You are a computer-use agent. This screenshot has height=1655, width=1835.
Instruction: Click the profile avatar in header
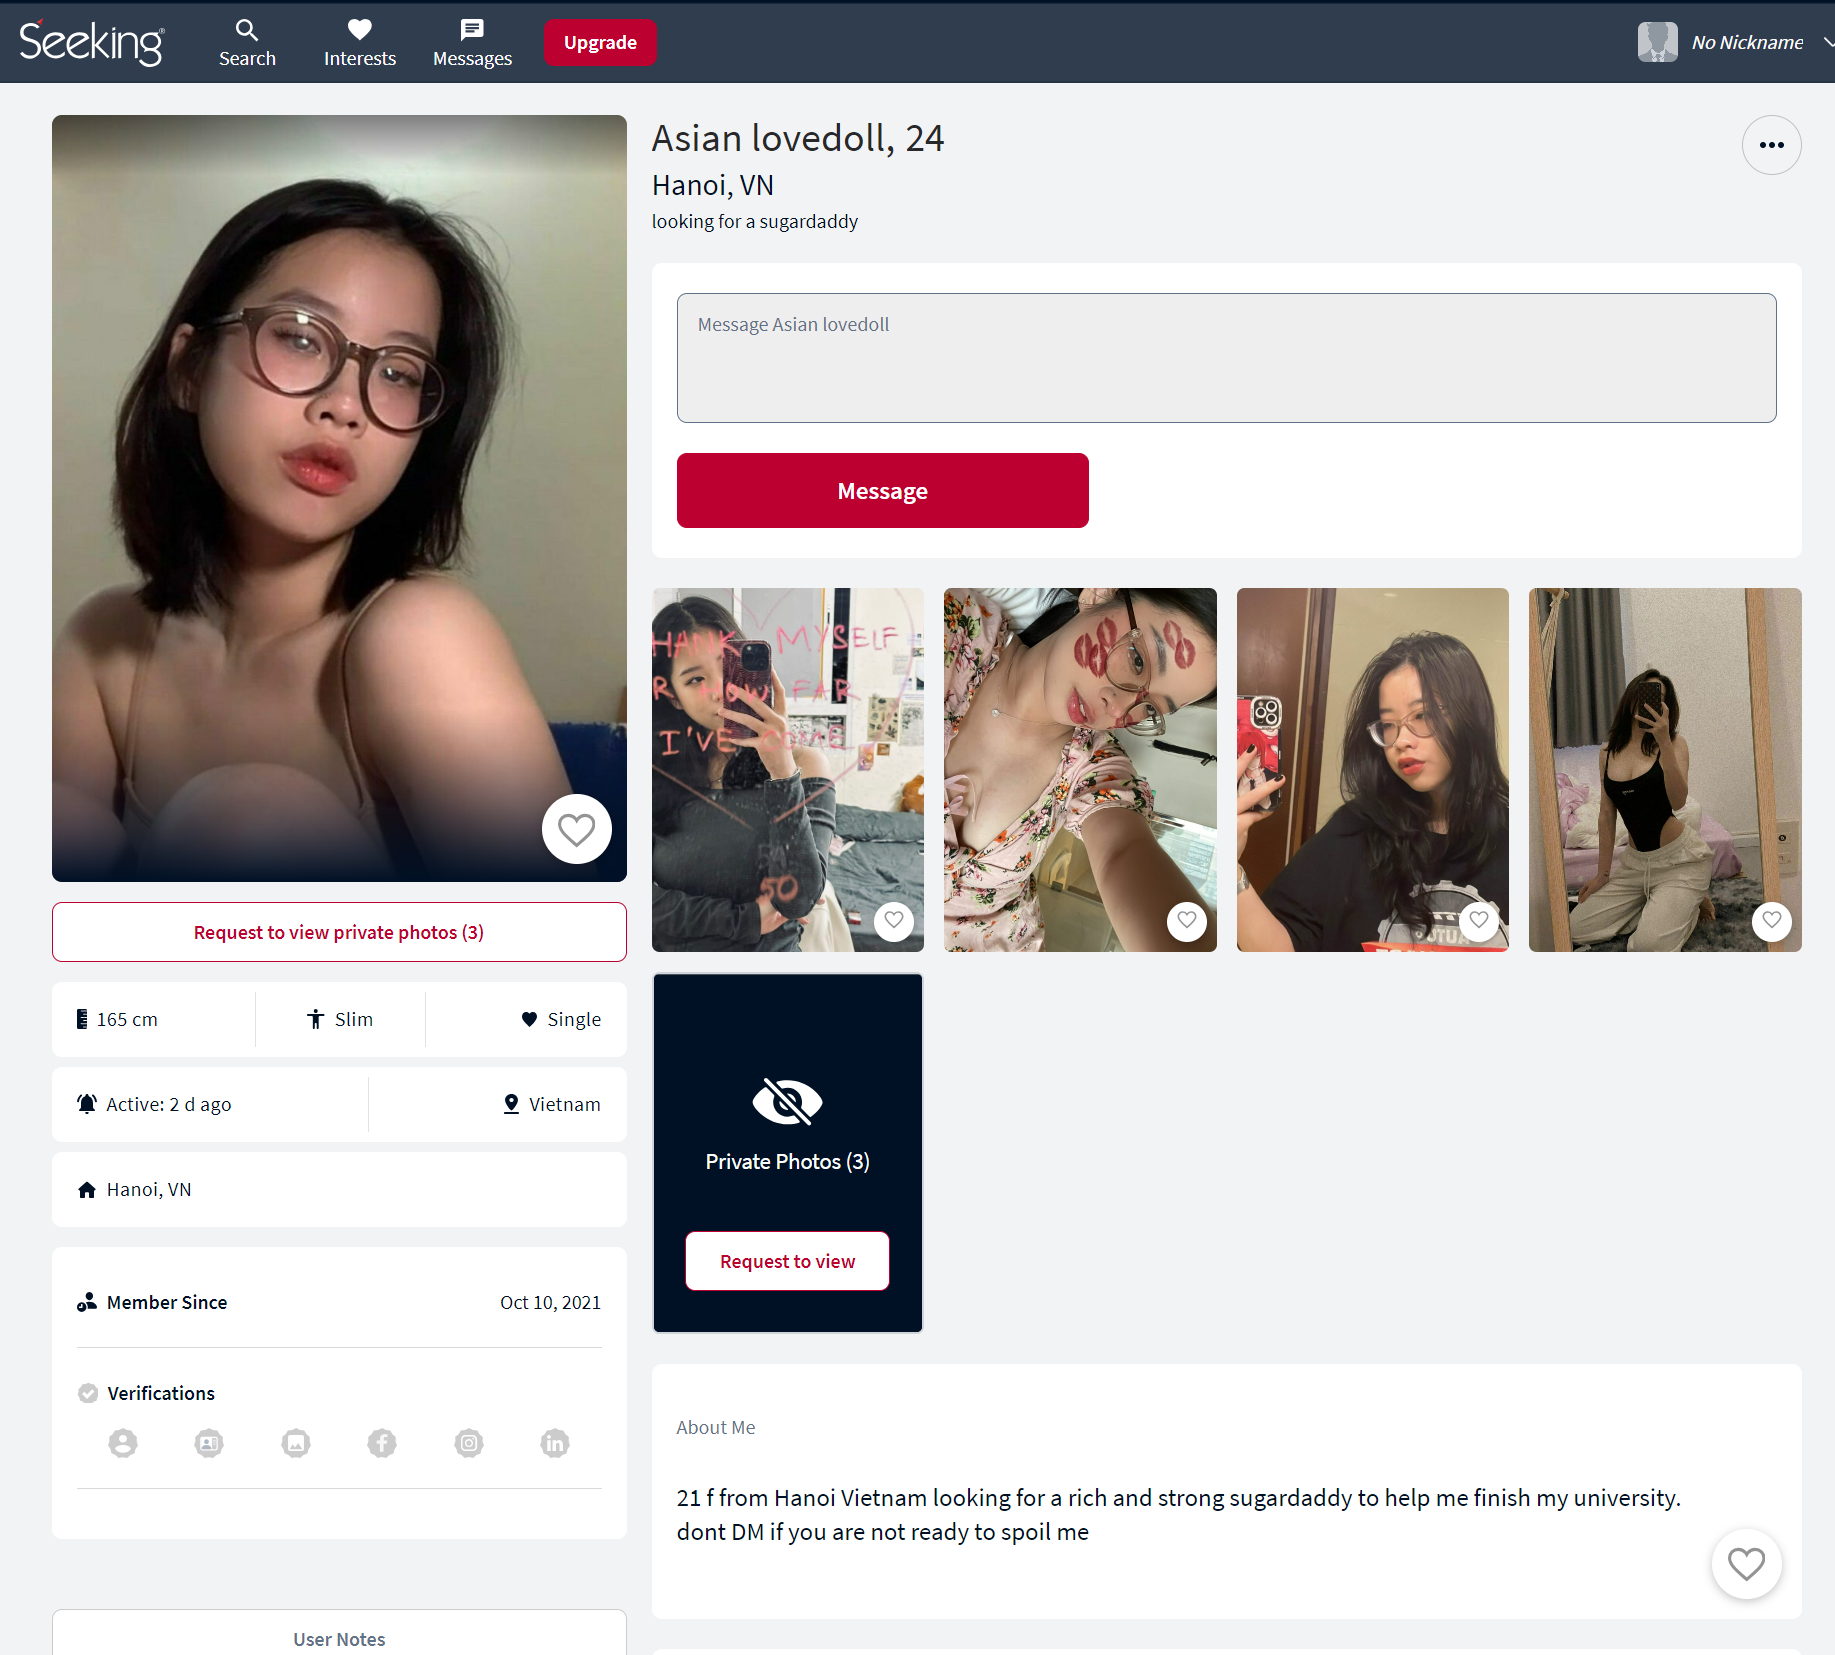coord(1657,42)
